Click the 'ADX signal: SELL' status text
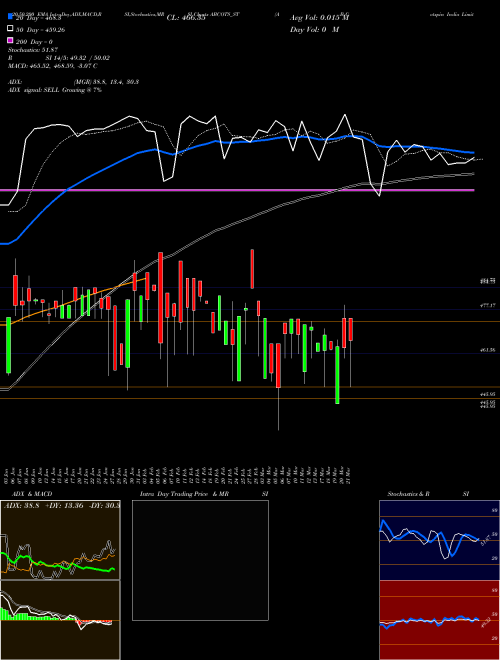 pyautogui.click(x=55, y=90)
